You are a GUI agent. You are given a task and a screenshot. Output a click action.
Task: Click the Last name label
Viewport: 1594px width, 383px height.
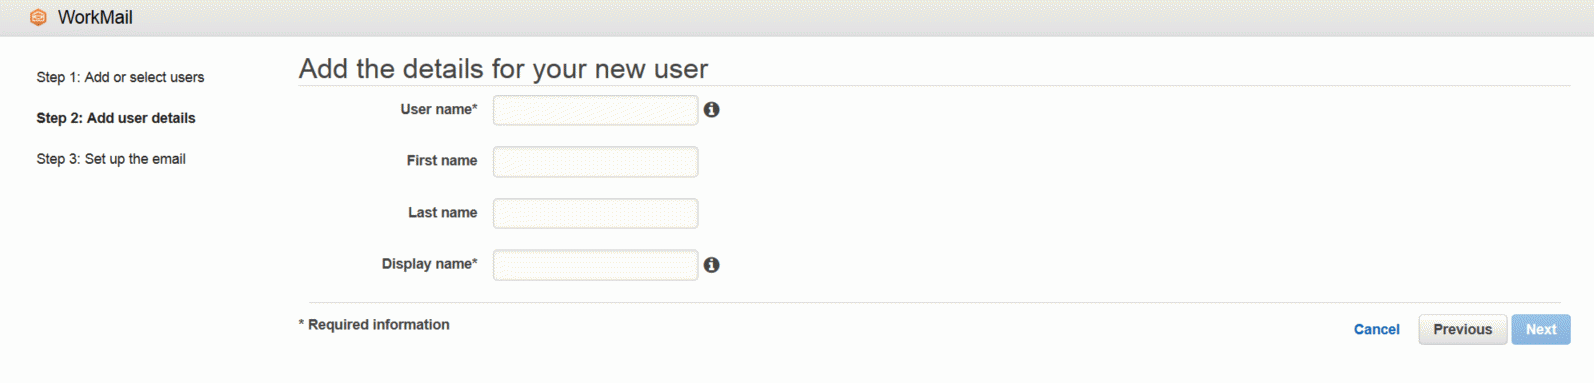(442, 212)
